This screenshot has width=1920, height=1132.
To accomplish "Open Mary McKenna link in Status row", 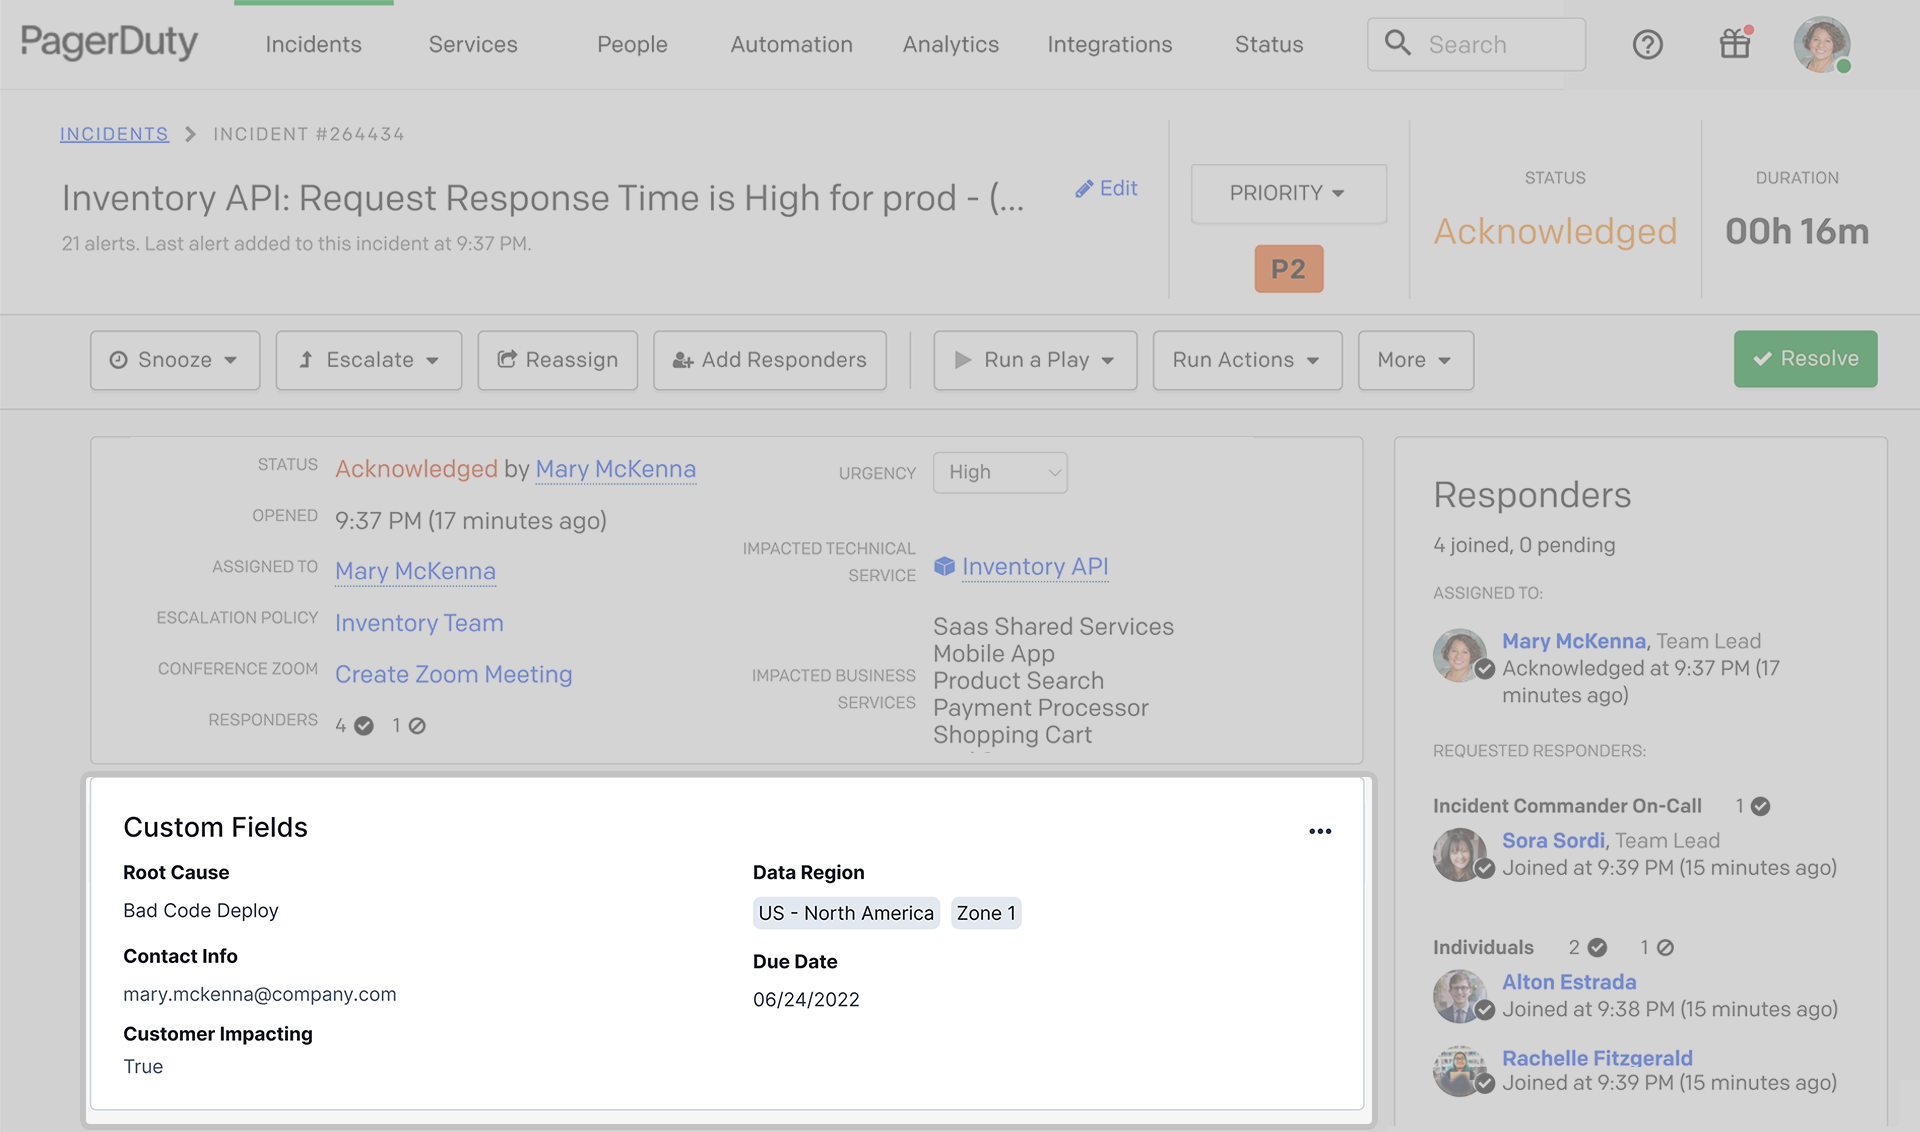I will tap(615, 469).
